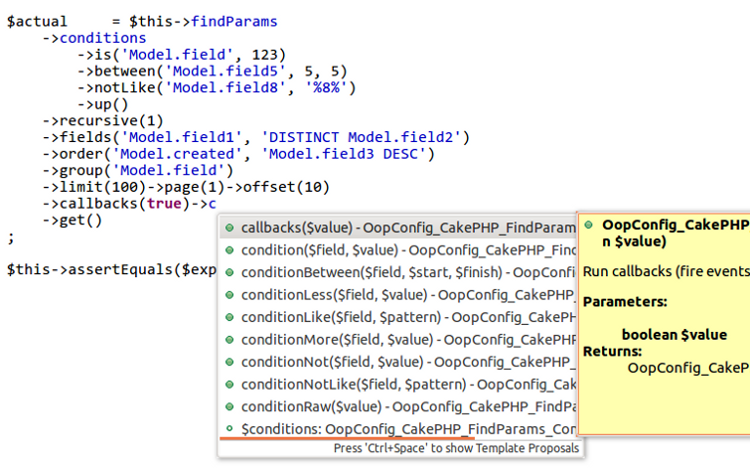The height and width of the screenshot is (469, 750).
Task: Click 'Model.field3 DESC' string in order()
Action: [343, 154]
